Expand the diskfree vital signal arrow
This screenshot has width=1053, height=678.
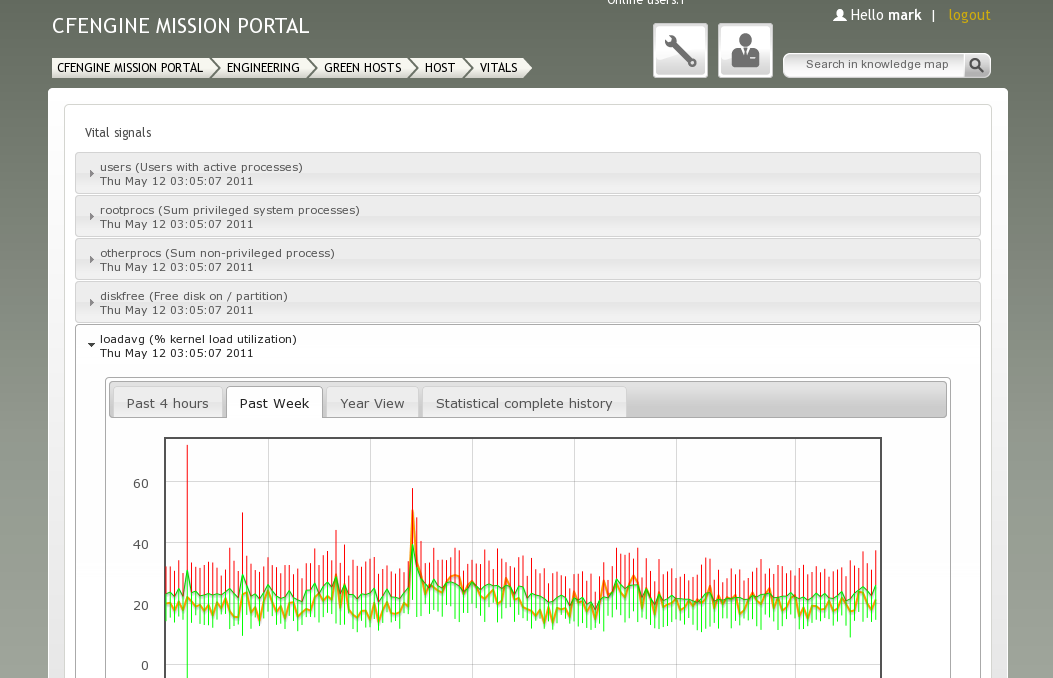pos(91,303)
